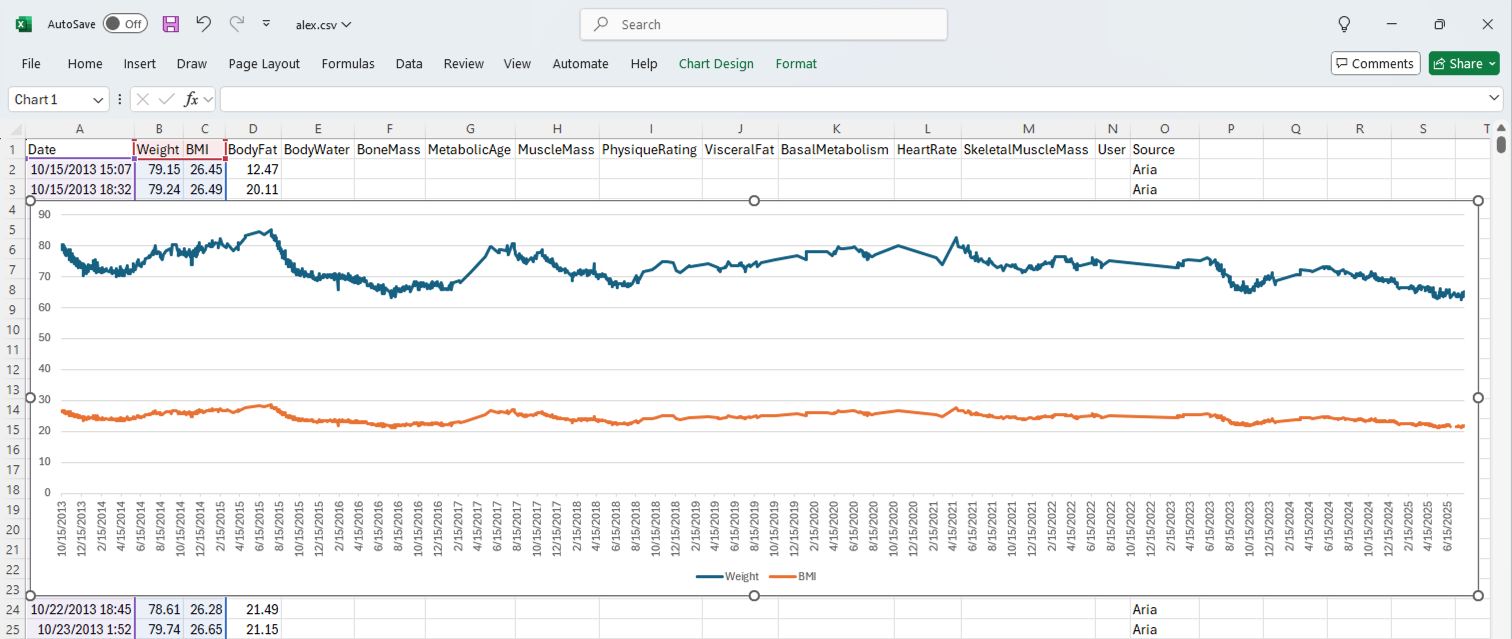Open the Name Box dropdown arrow

99,100
